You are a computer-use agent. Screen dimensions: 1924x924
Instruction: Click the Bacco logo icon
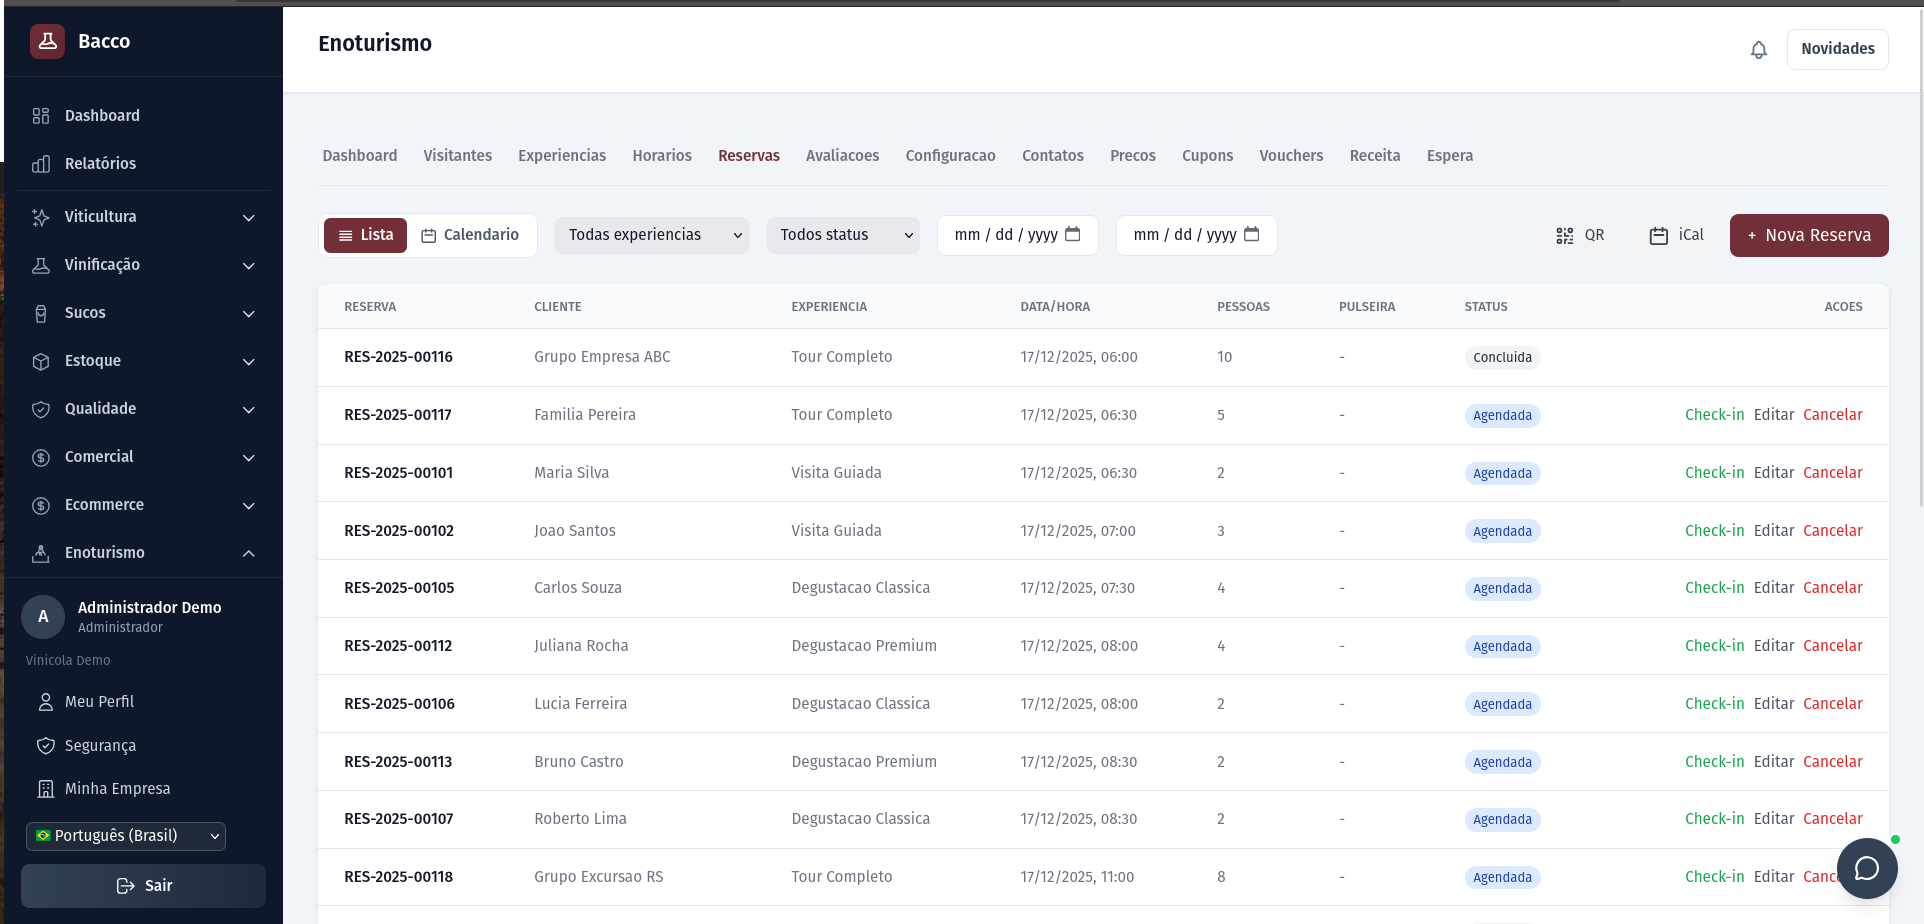coord(47,41)
